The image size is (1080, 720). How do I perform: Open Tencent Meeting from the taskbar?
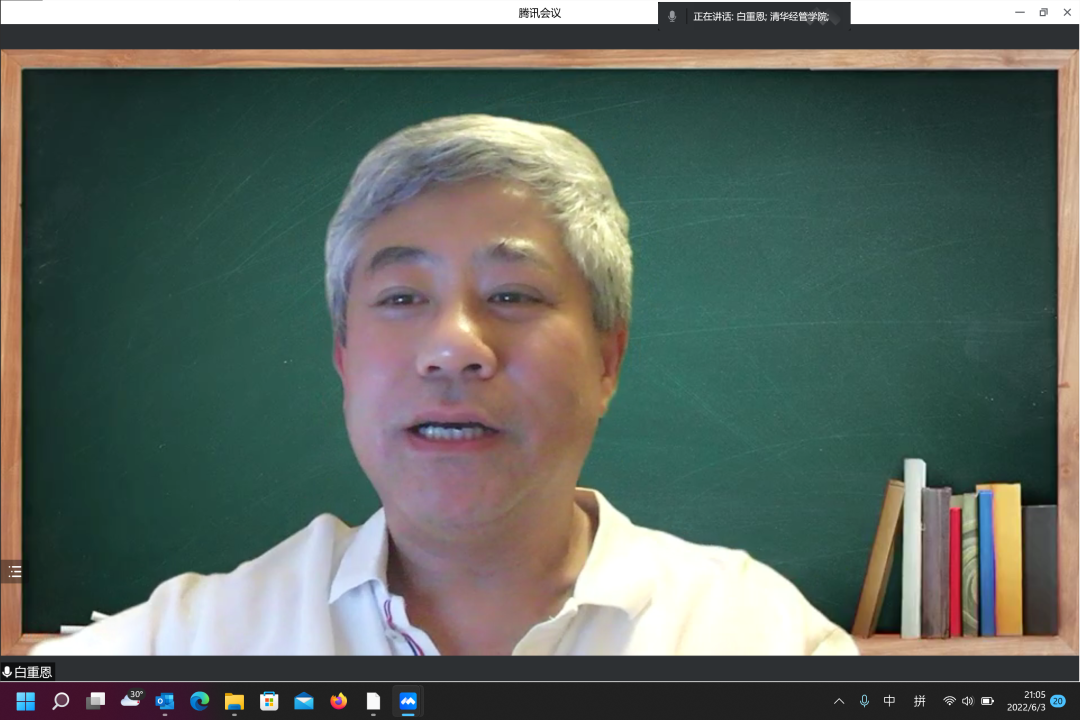tap(408, 701)
